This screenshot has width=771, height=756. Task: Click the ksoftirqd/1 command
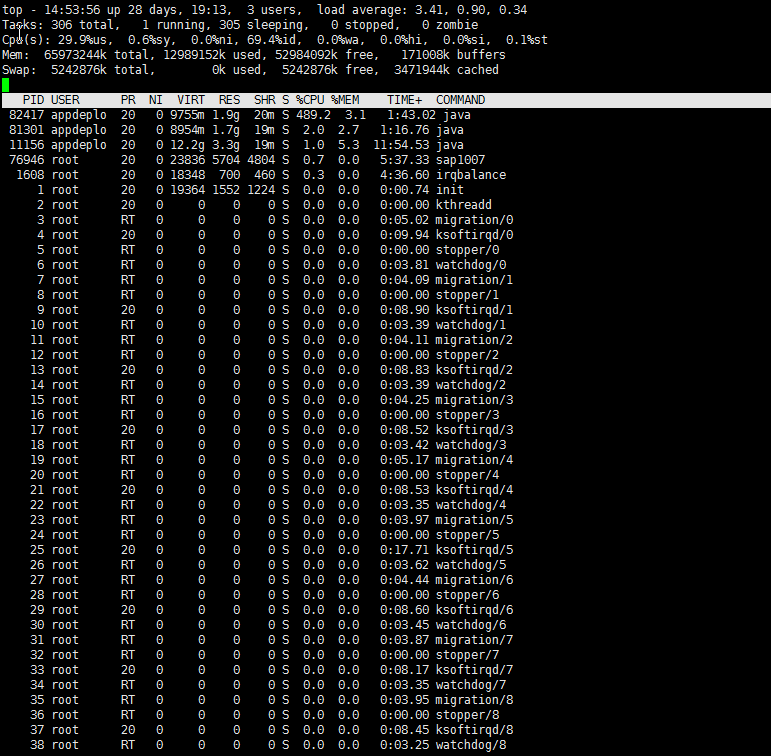click(474, 310)
